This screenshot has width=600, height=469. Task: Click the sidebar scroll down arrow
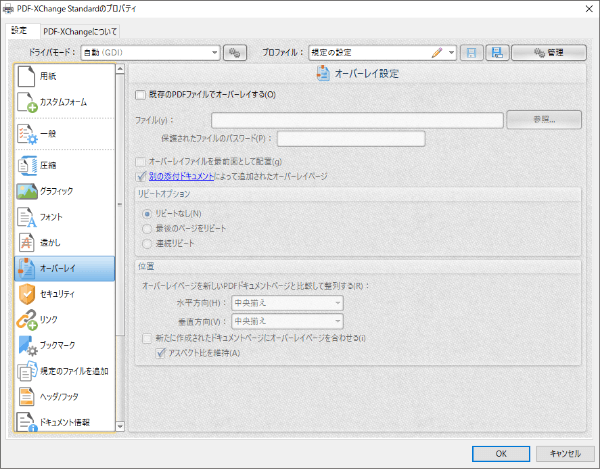[x=120, y=426]
